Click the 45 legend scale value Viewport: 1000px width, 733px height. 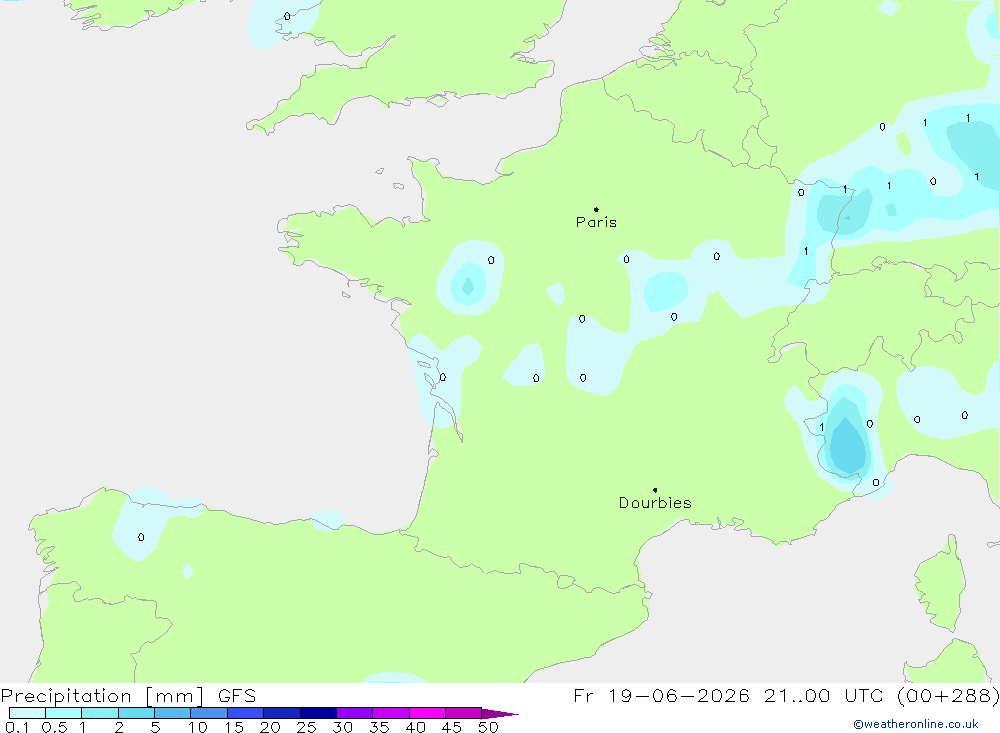point(452,727)
